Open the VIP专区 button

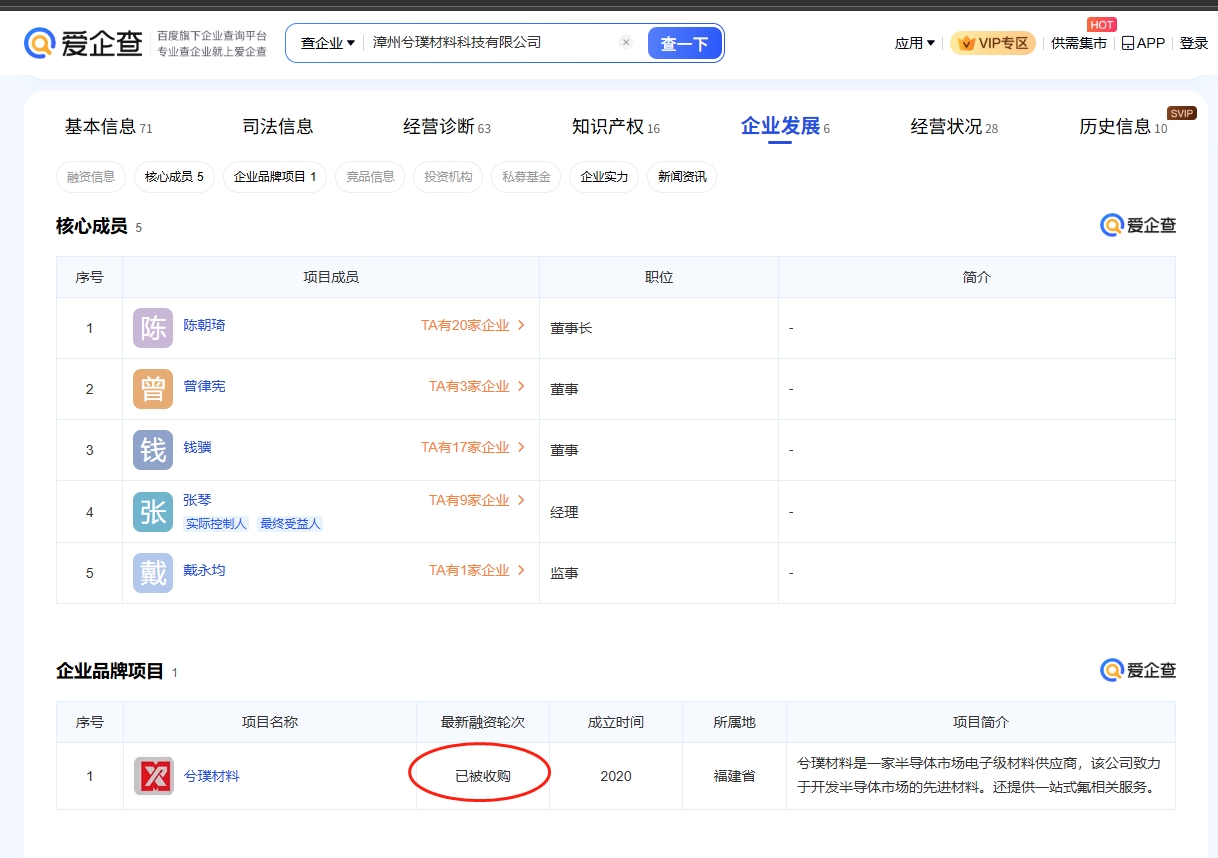[993, 43]
